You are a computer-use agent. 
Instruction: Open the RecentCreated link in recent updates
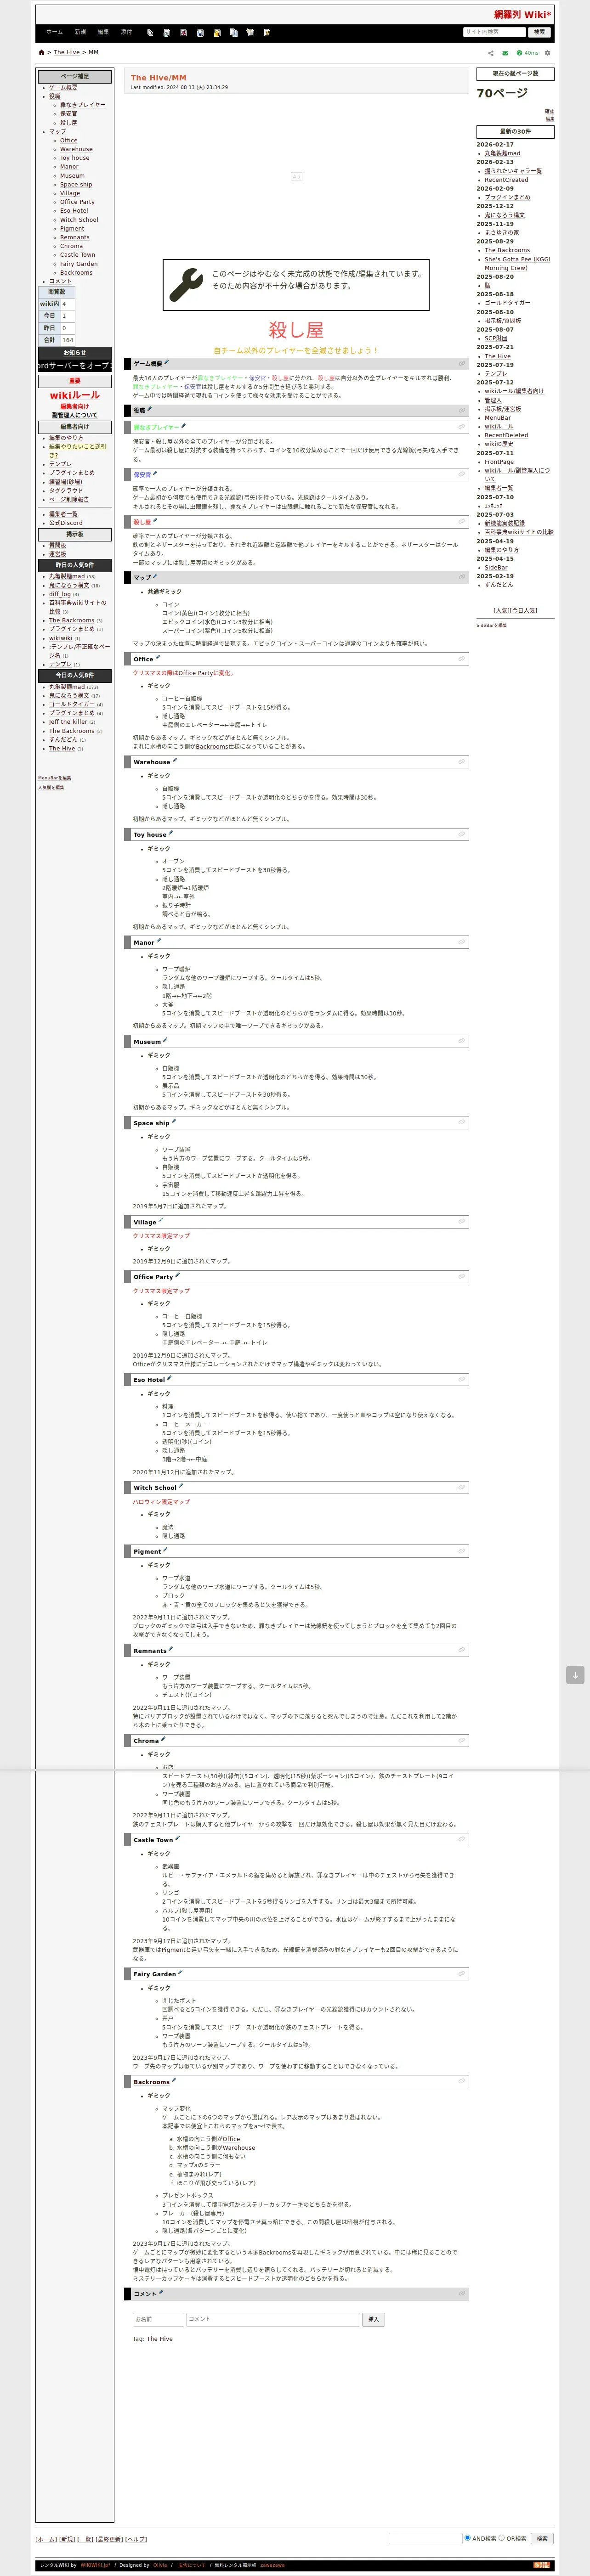tap(506, 180)
